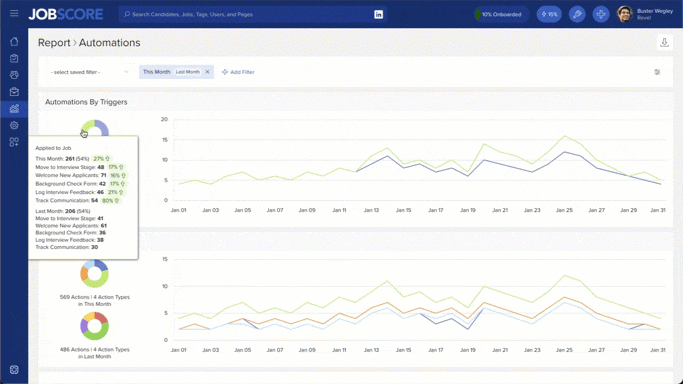Click the donut chart for 486 Actions Last Month

[95, 326]
